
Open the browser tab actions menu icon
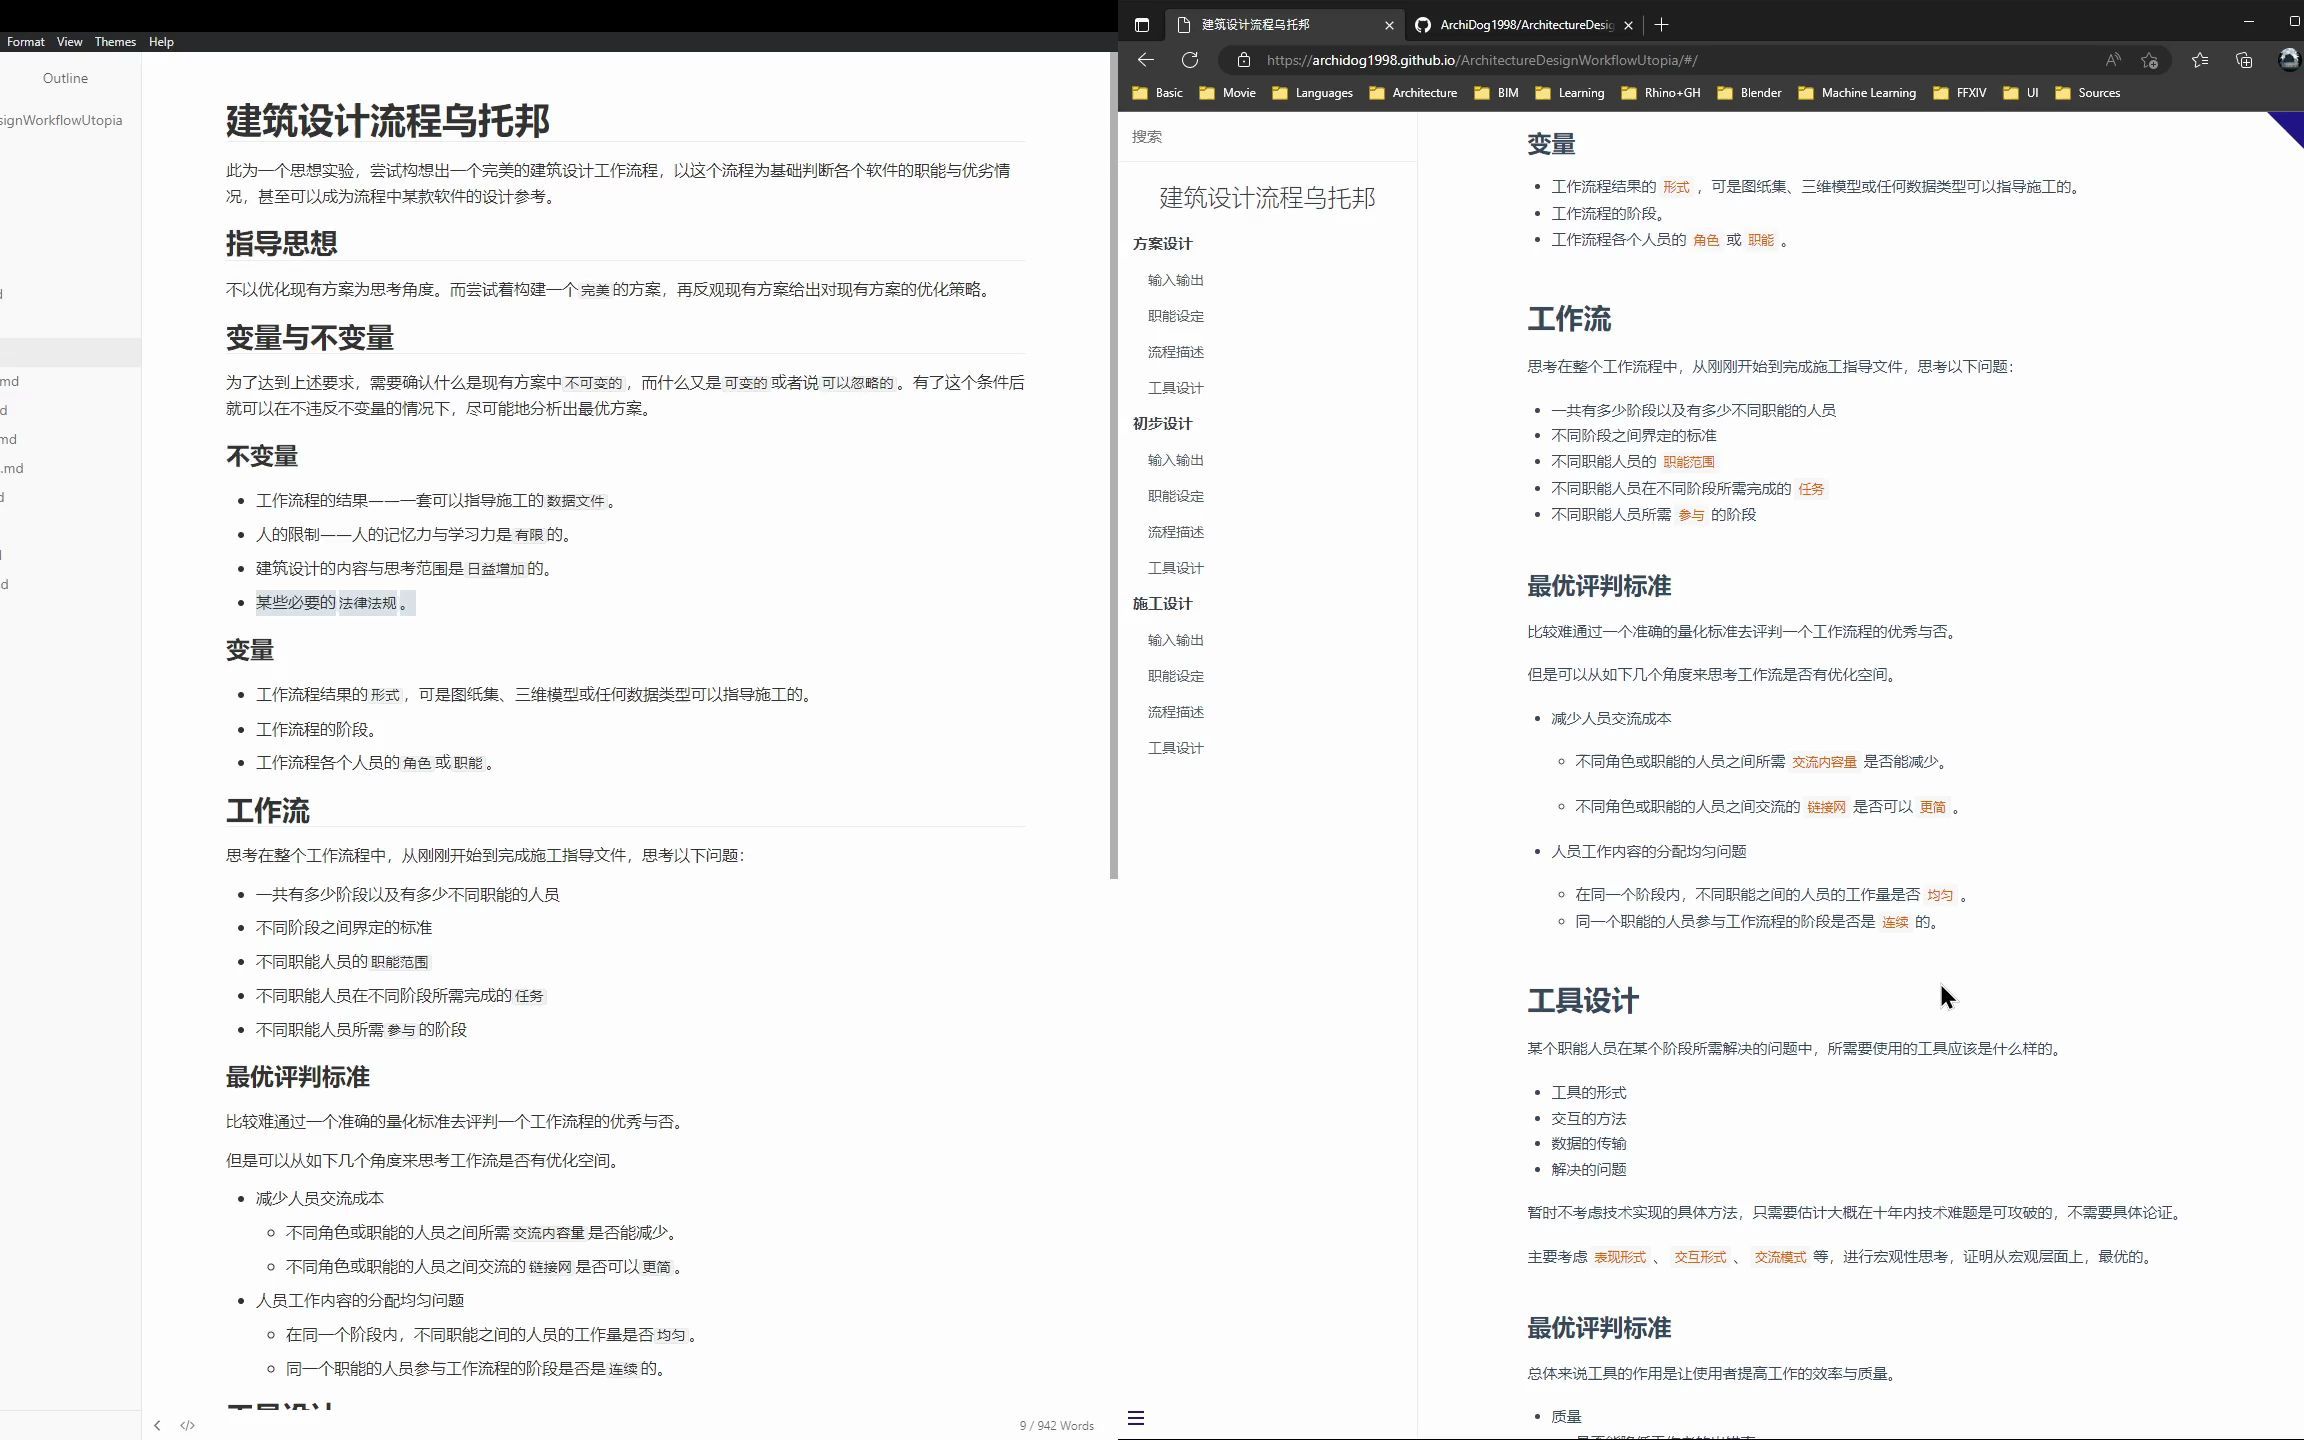[1142, 25]
